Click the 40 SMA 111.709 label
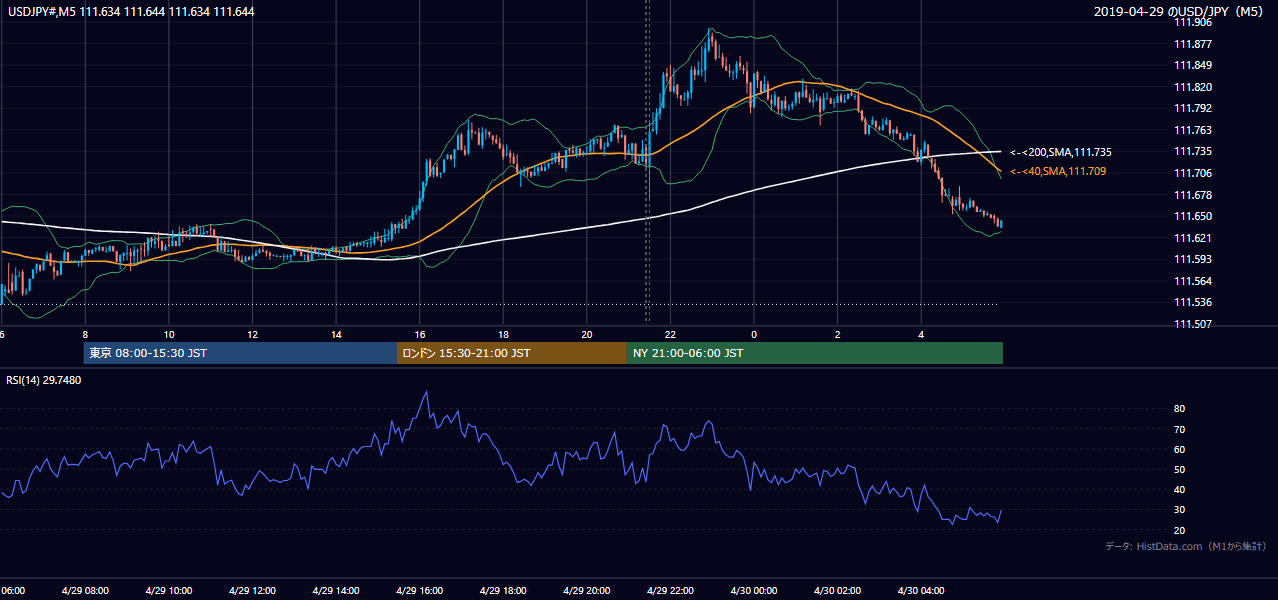The height and width of the screenshot is (600, 1278). (1058, 172)
